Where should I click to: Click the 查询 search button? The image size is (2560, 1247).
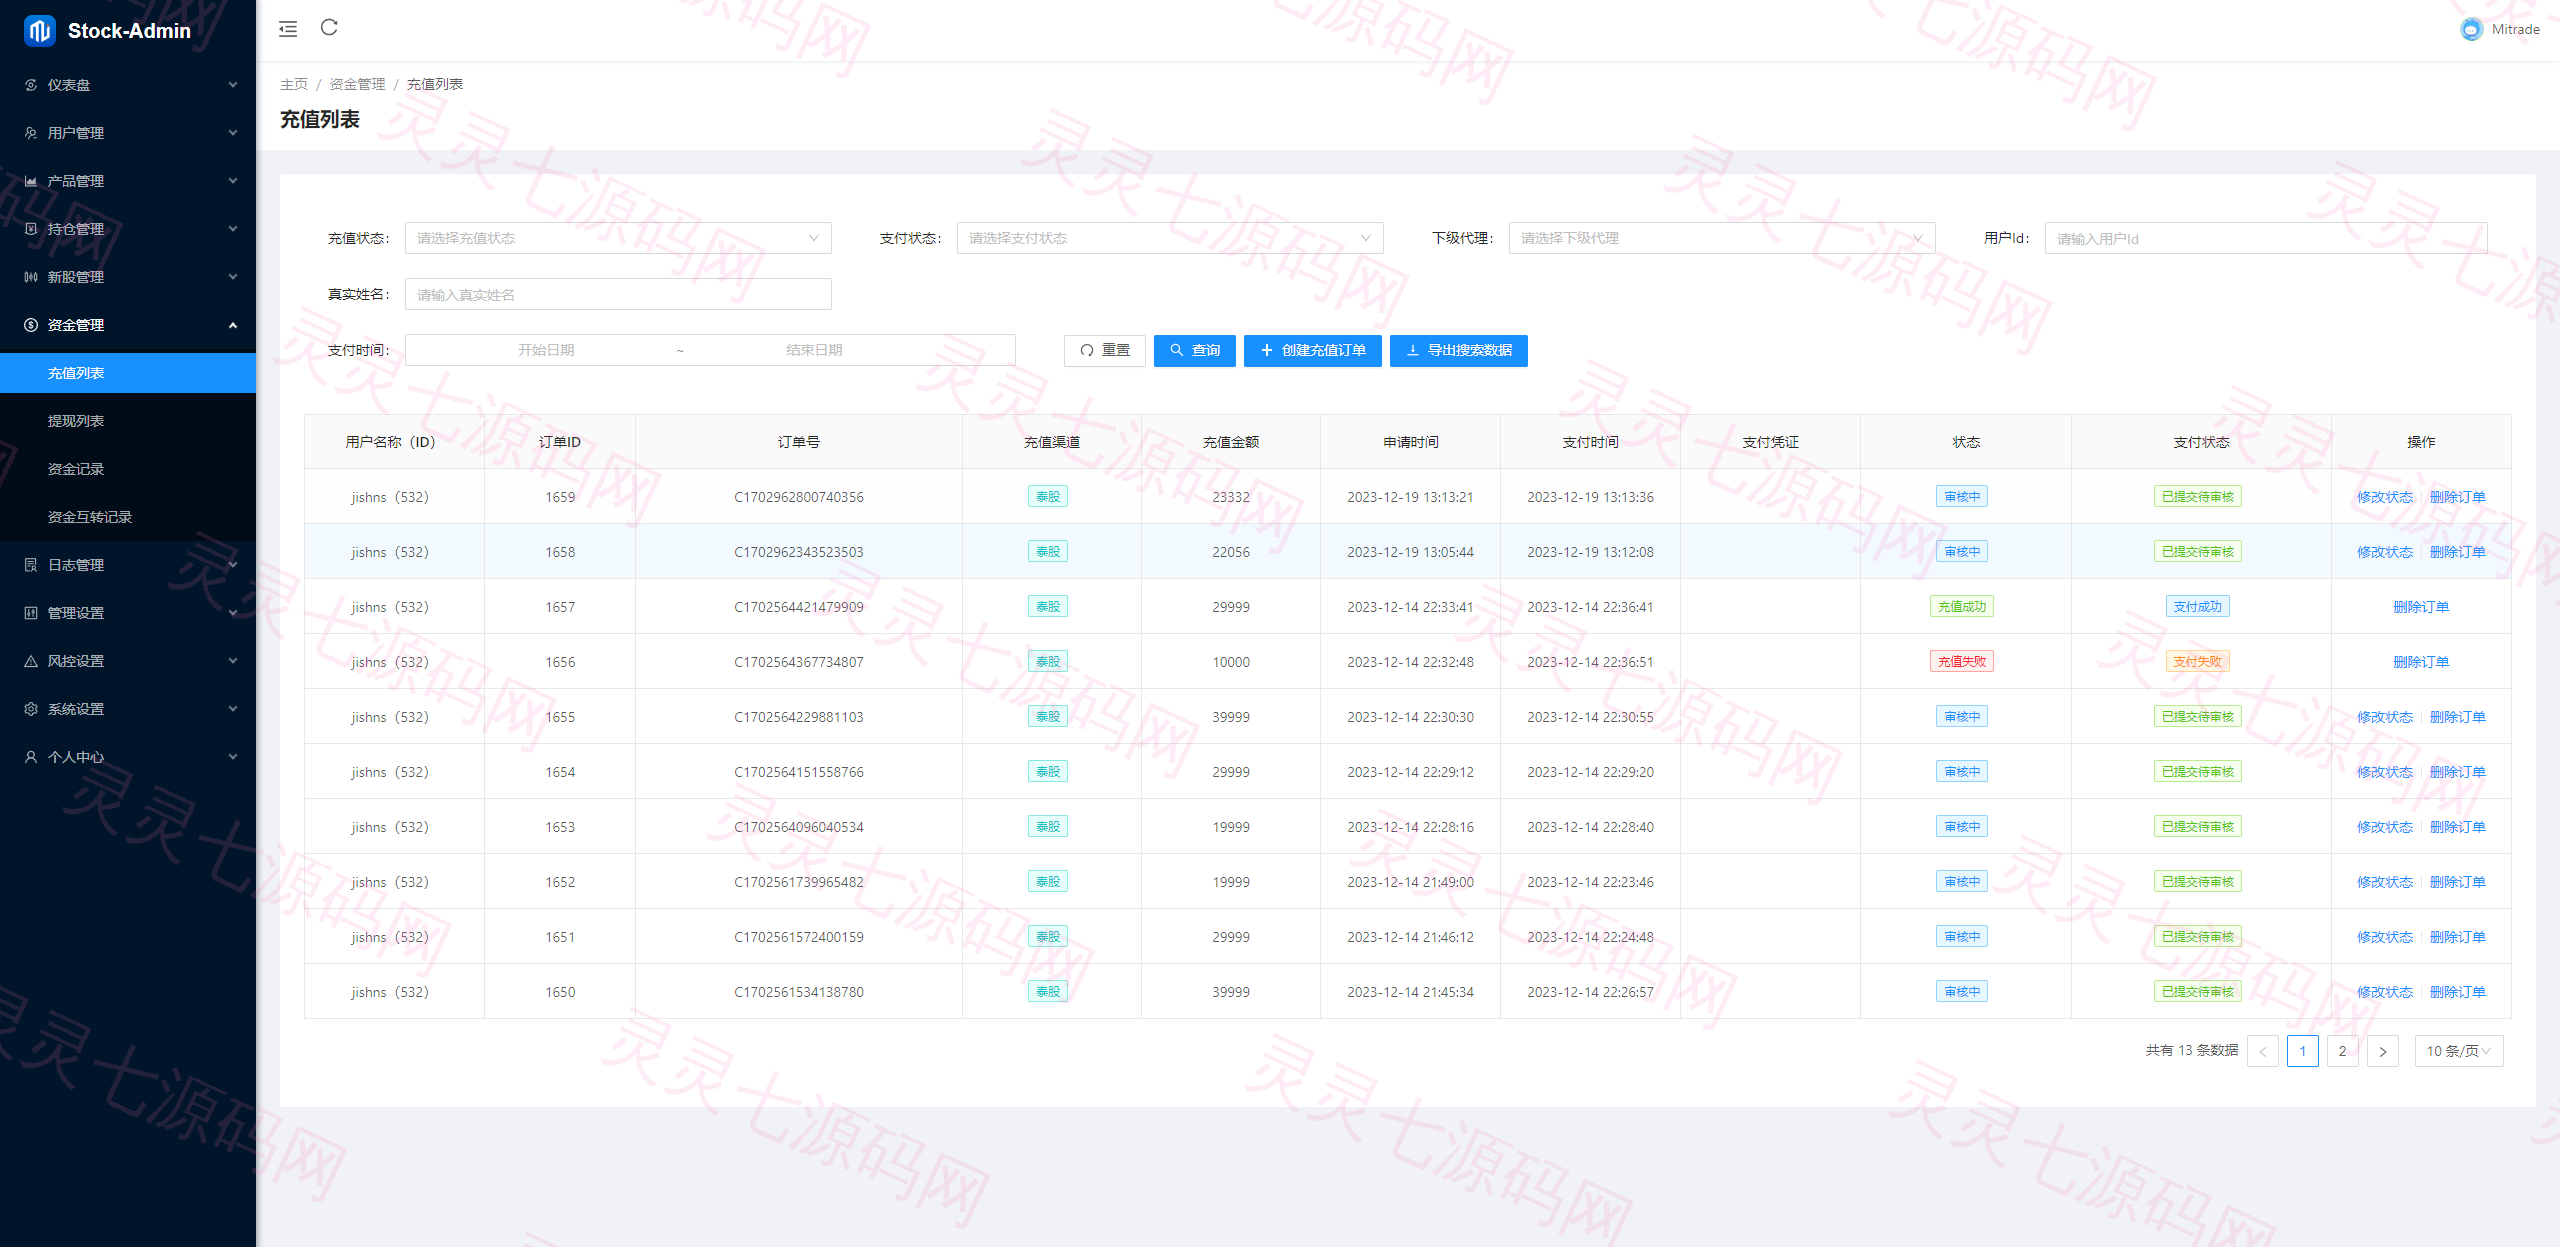pos(1195,350)
